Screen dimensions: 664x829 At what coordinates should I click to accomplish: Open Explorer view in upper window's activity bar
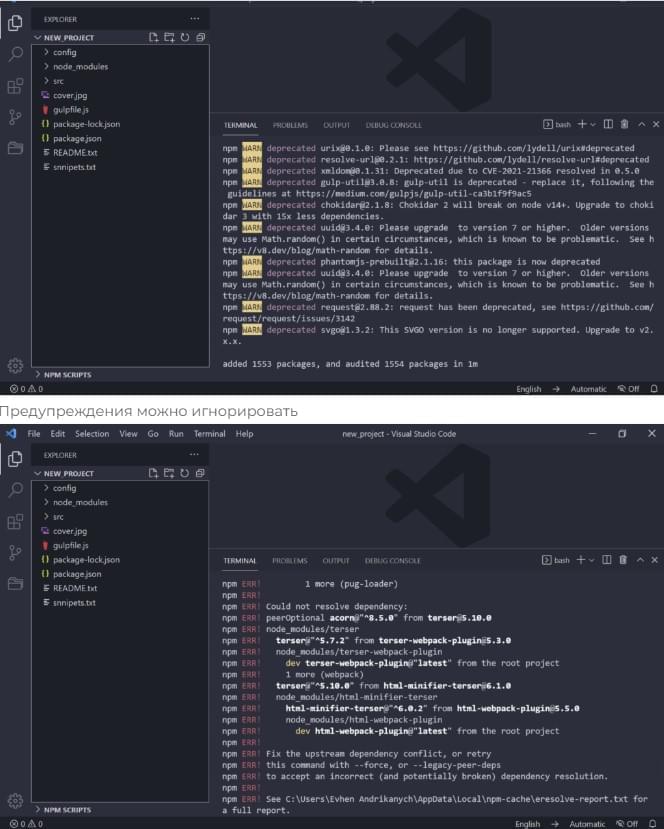15,23
